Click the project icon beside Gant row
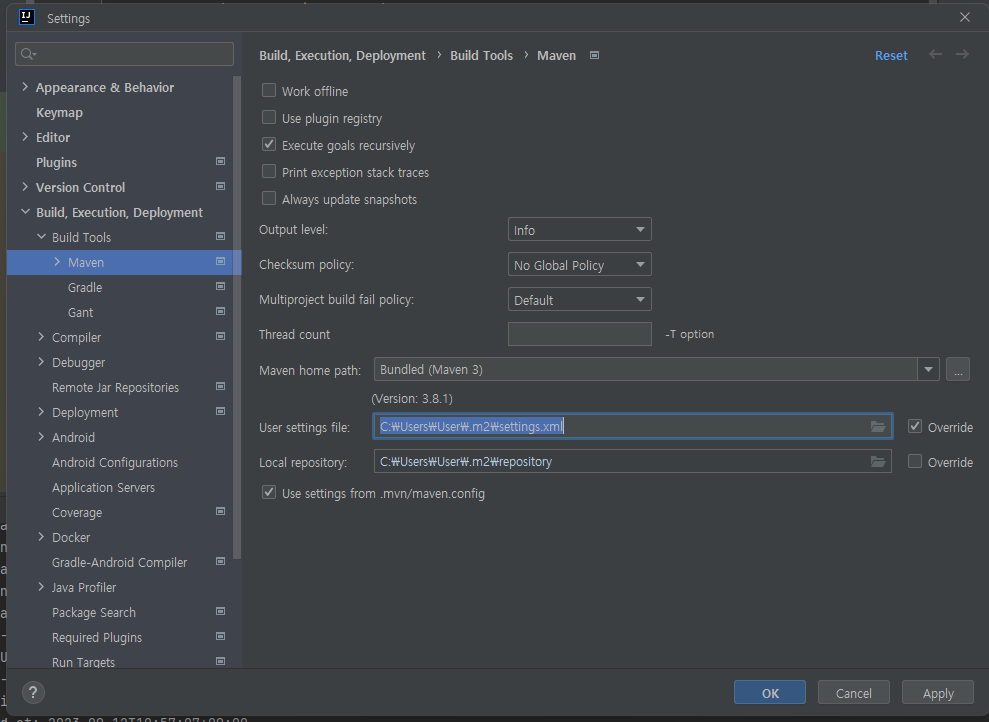This screenshot has width=989, height=722. coord(220,312)
